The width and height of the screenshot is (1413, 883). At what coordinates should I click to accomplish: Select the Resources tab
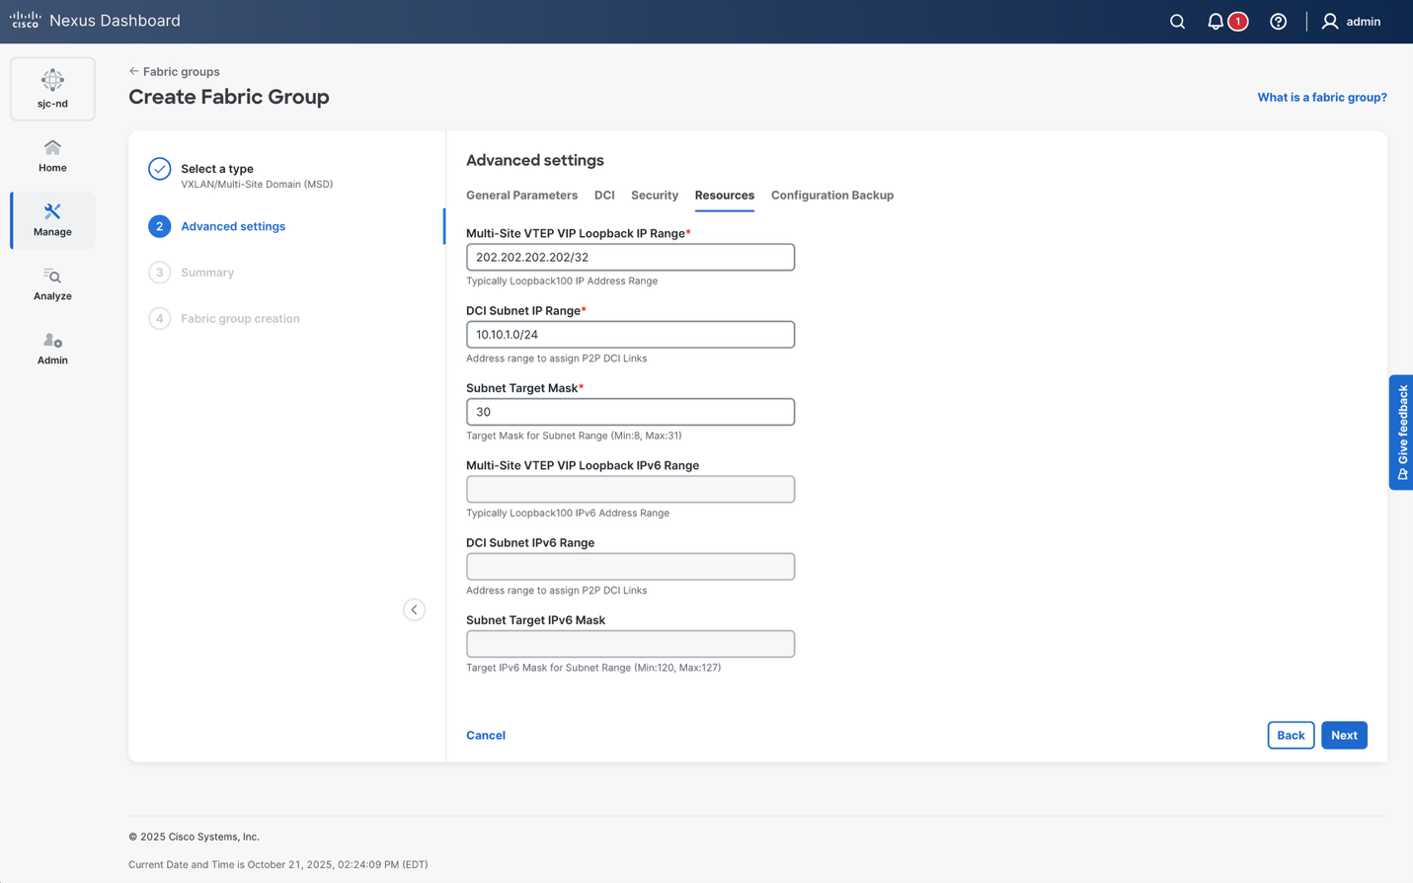pos(725,195)
